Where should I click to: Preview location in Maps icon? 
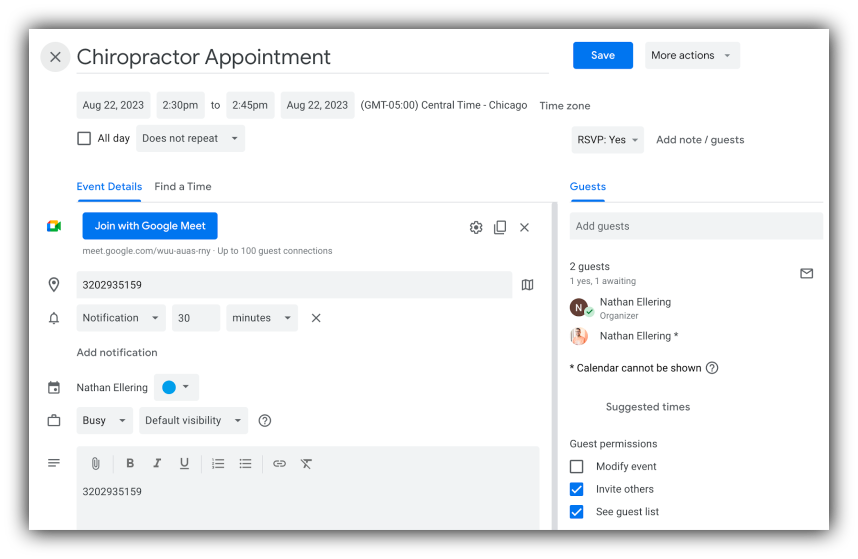pos(528,285)
